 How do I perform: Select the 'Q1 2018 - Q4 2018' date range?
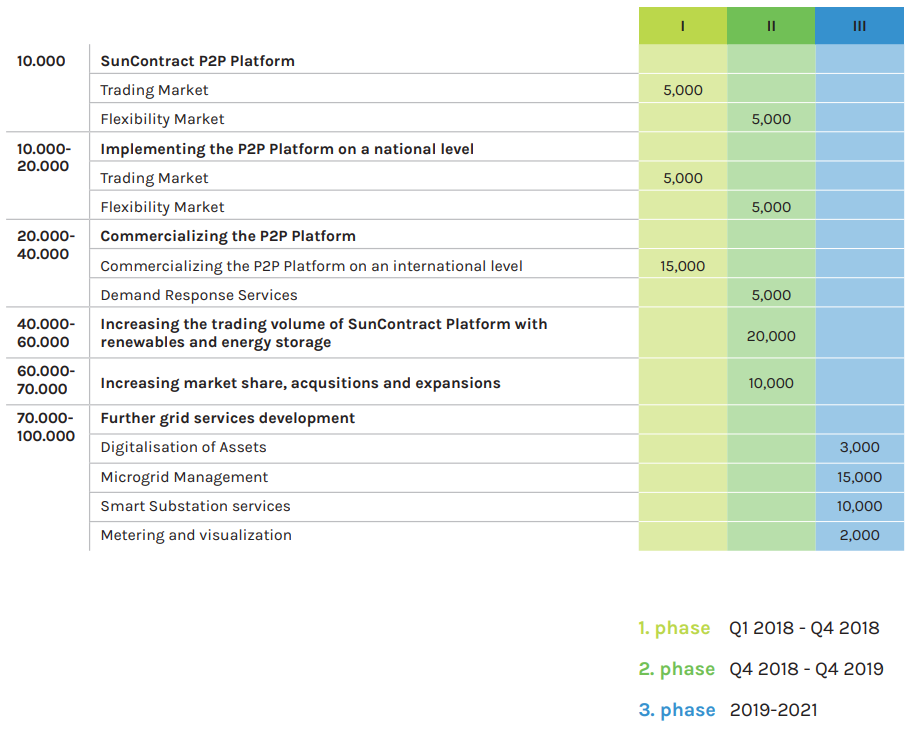(x=804, y=628)
